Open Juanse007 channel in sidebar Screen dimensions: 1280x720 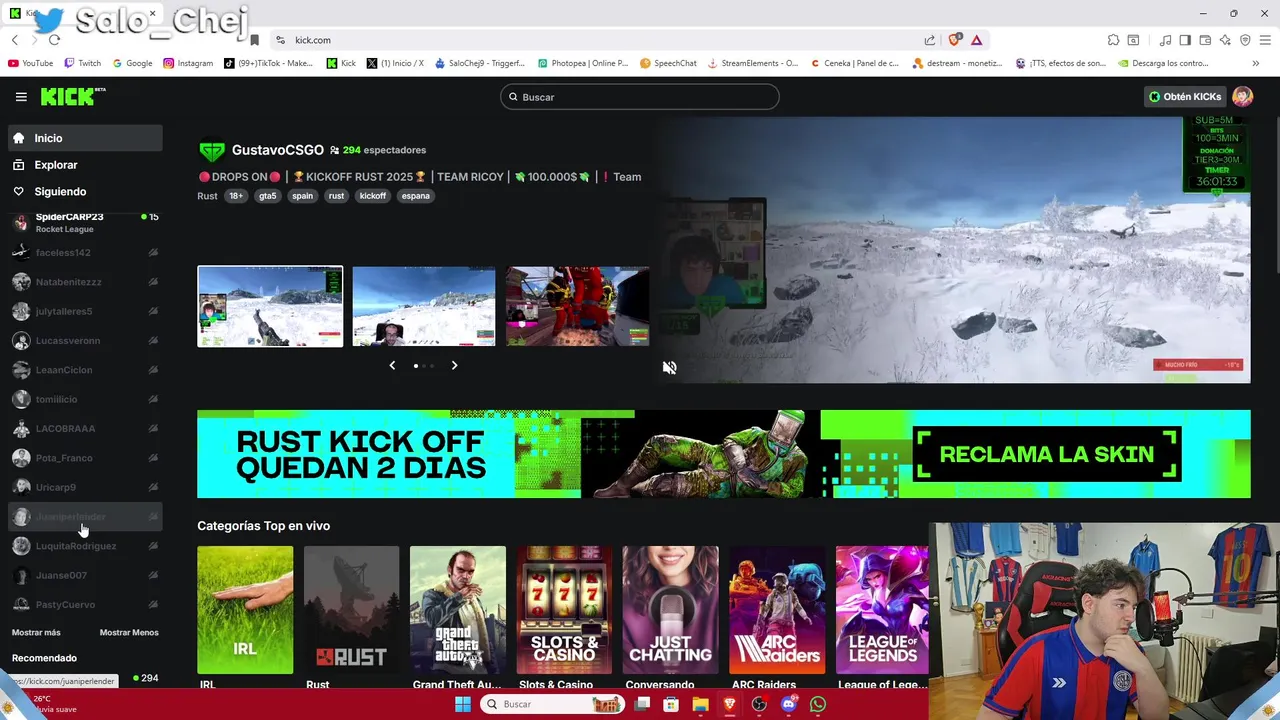[x=85, y=575]
